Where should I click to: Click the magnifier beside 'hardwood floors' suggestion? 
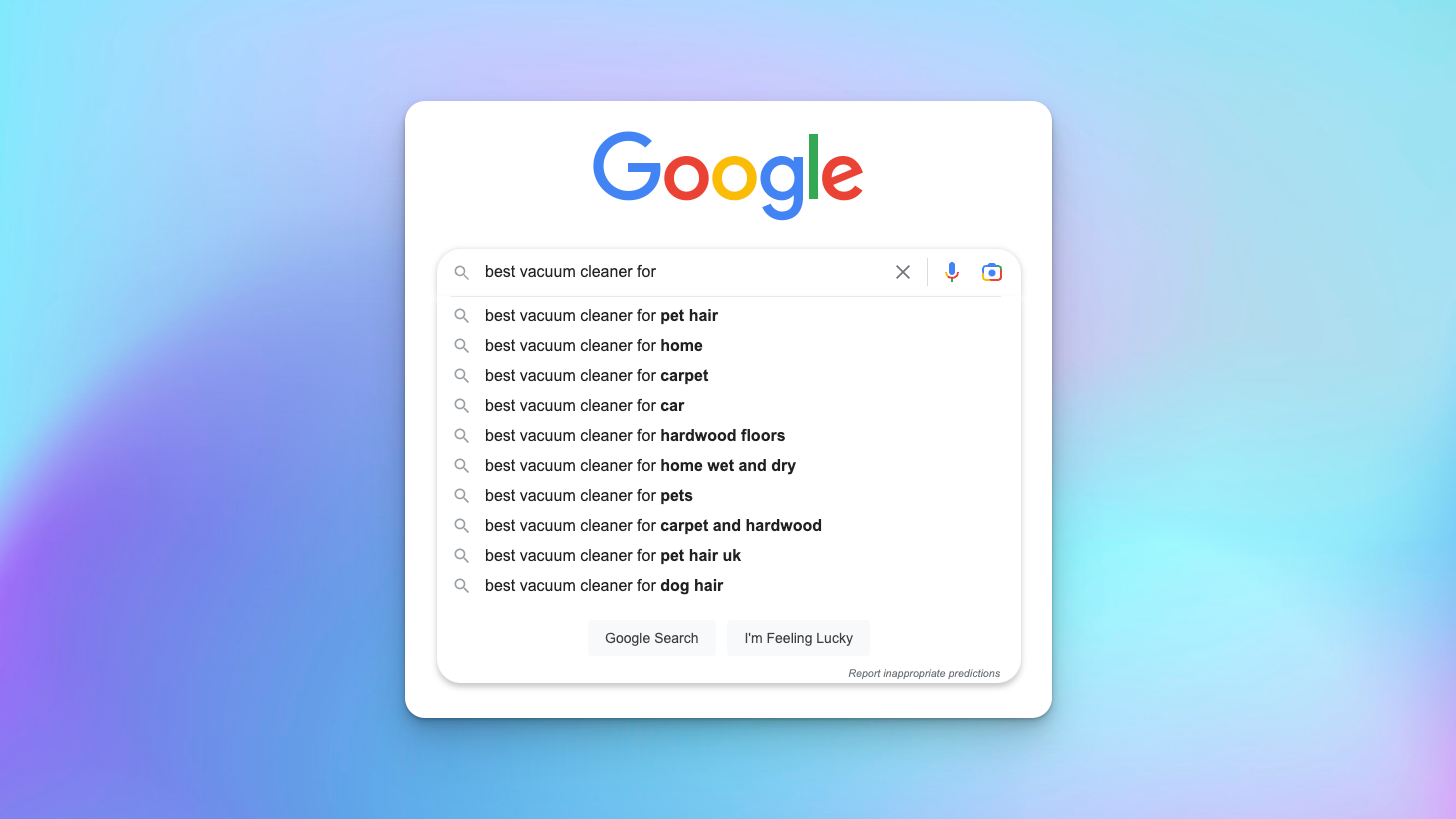click(462, 435)
